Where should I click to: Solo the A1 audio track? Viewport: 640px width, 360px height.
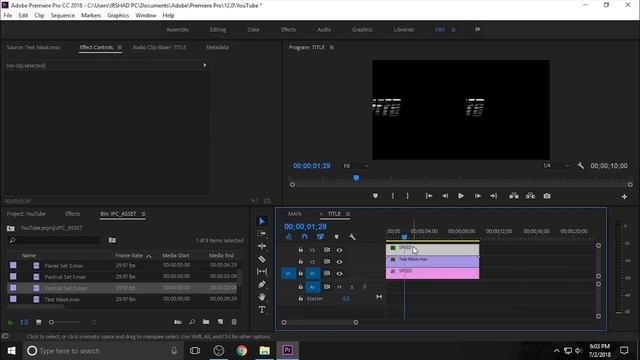(352, 287)
